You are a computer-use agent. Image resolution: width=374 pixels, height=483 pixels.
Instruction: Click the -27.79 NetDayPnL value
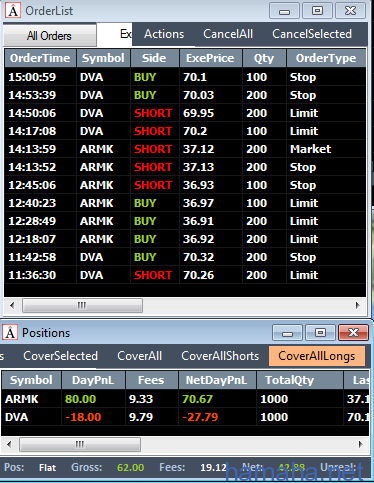(200, 417)
